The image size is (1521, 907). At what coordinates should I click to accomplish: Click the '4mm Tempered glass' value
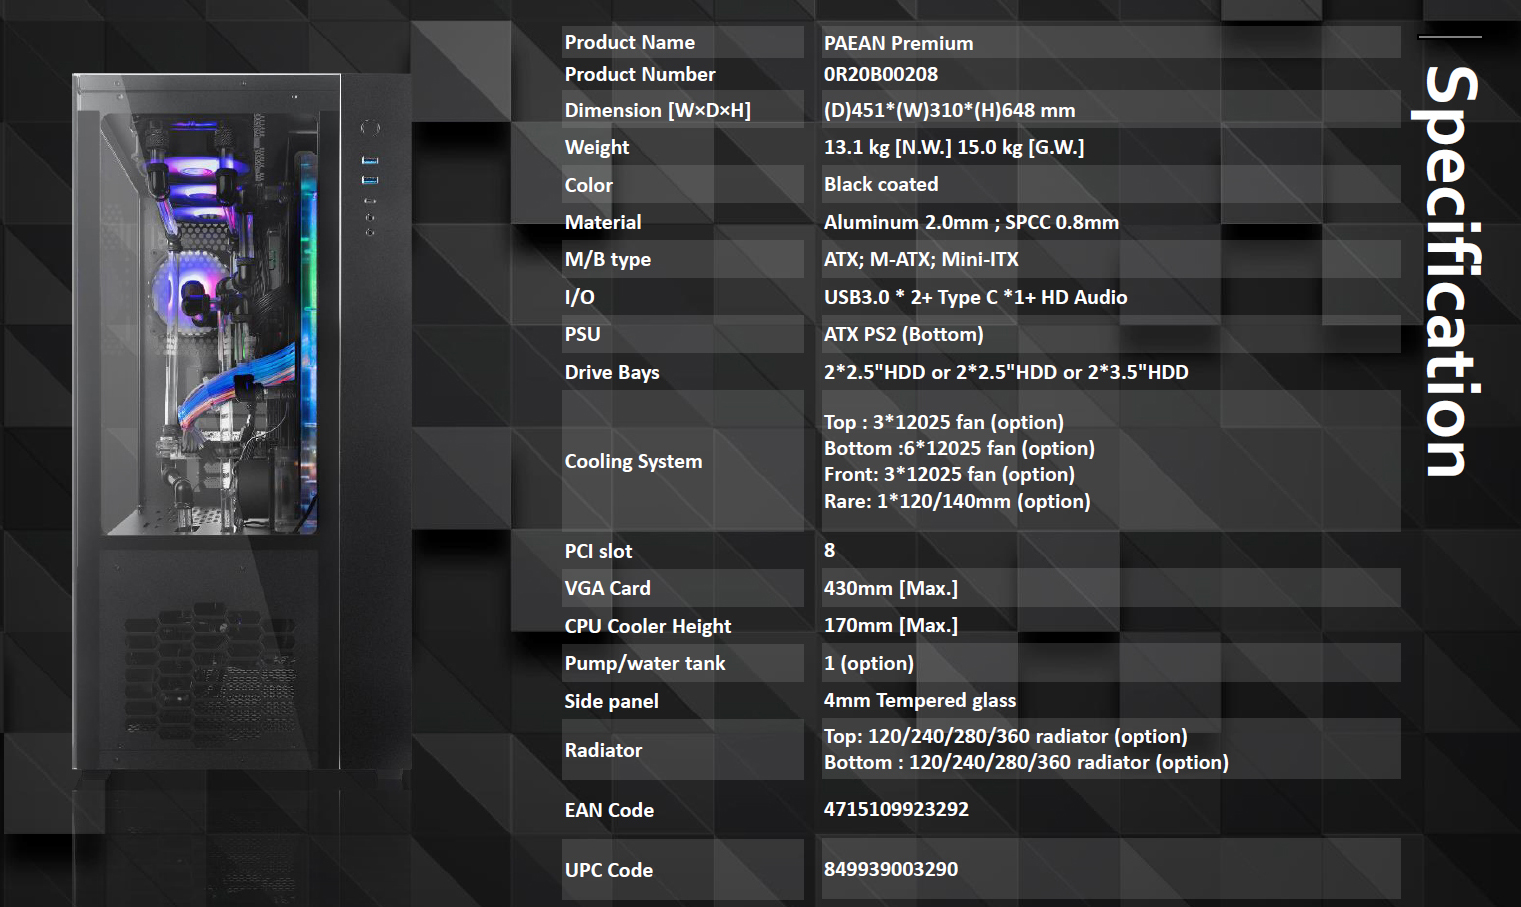coord(920,700)
